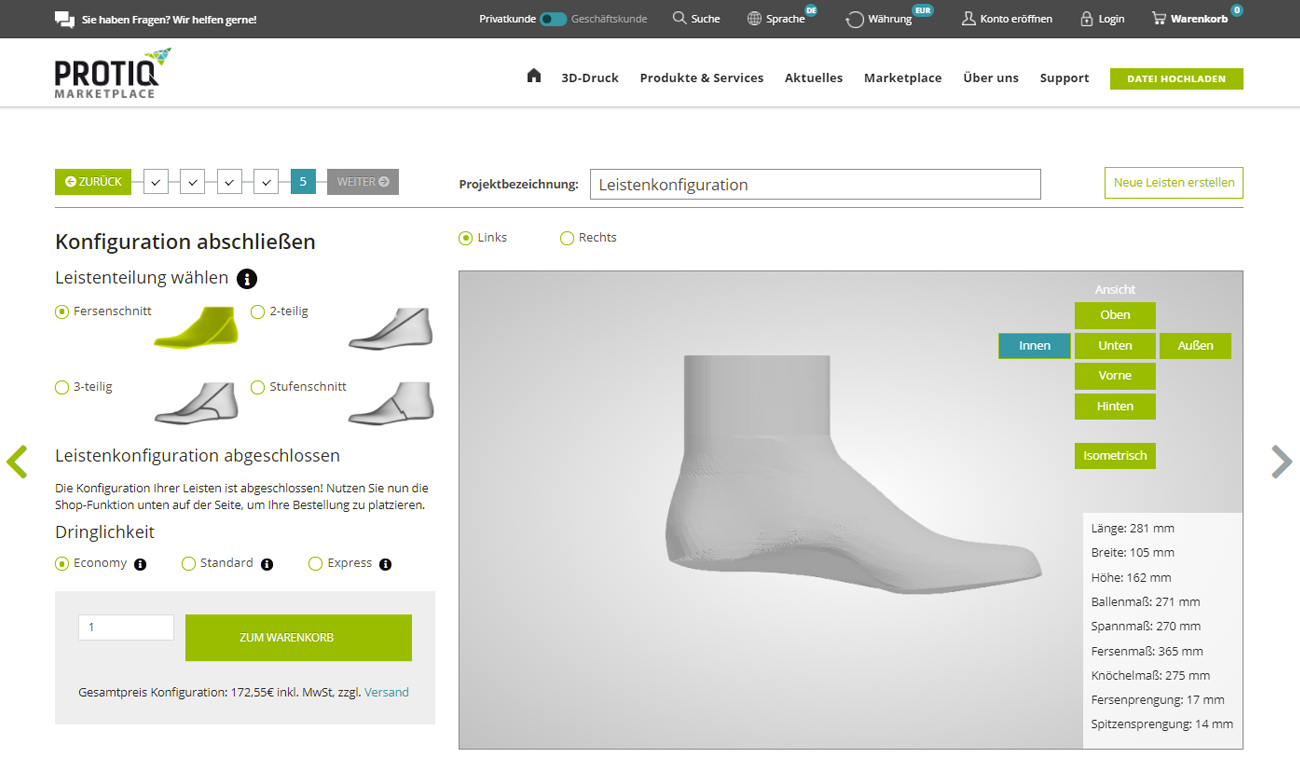Viewport: 1300px width, 770px height.
Task: Open the search magnifier icon
Action: [x=680, y=18]
